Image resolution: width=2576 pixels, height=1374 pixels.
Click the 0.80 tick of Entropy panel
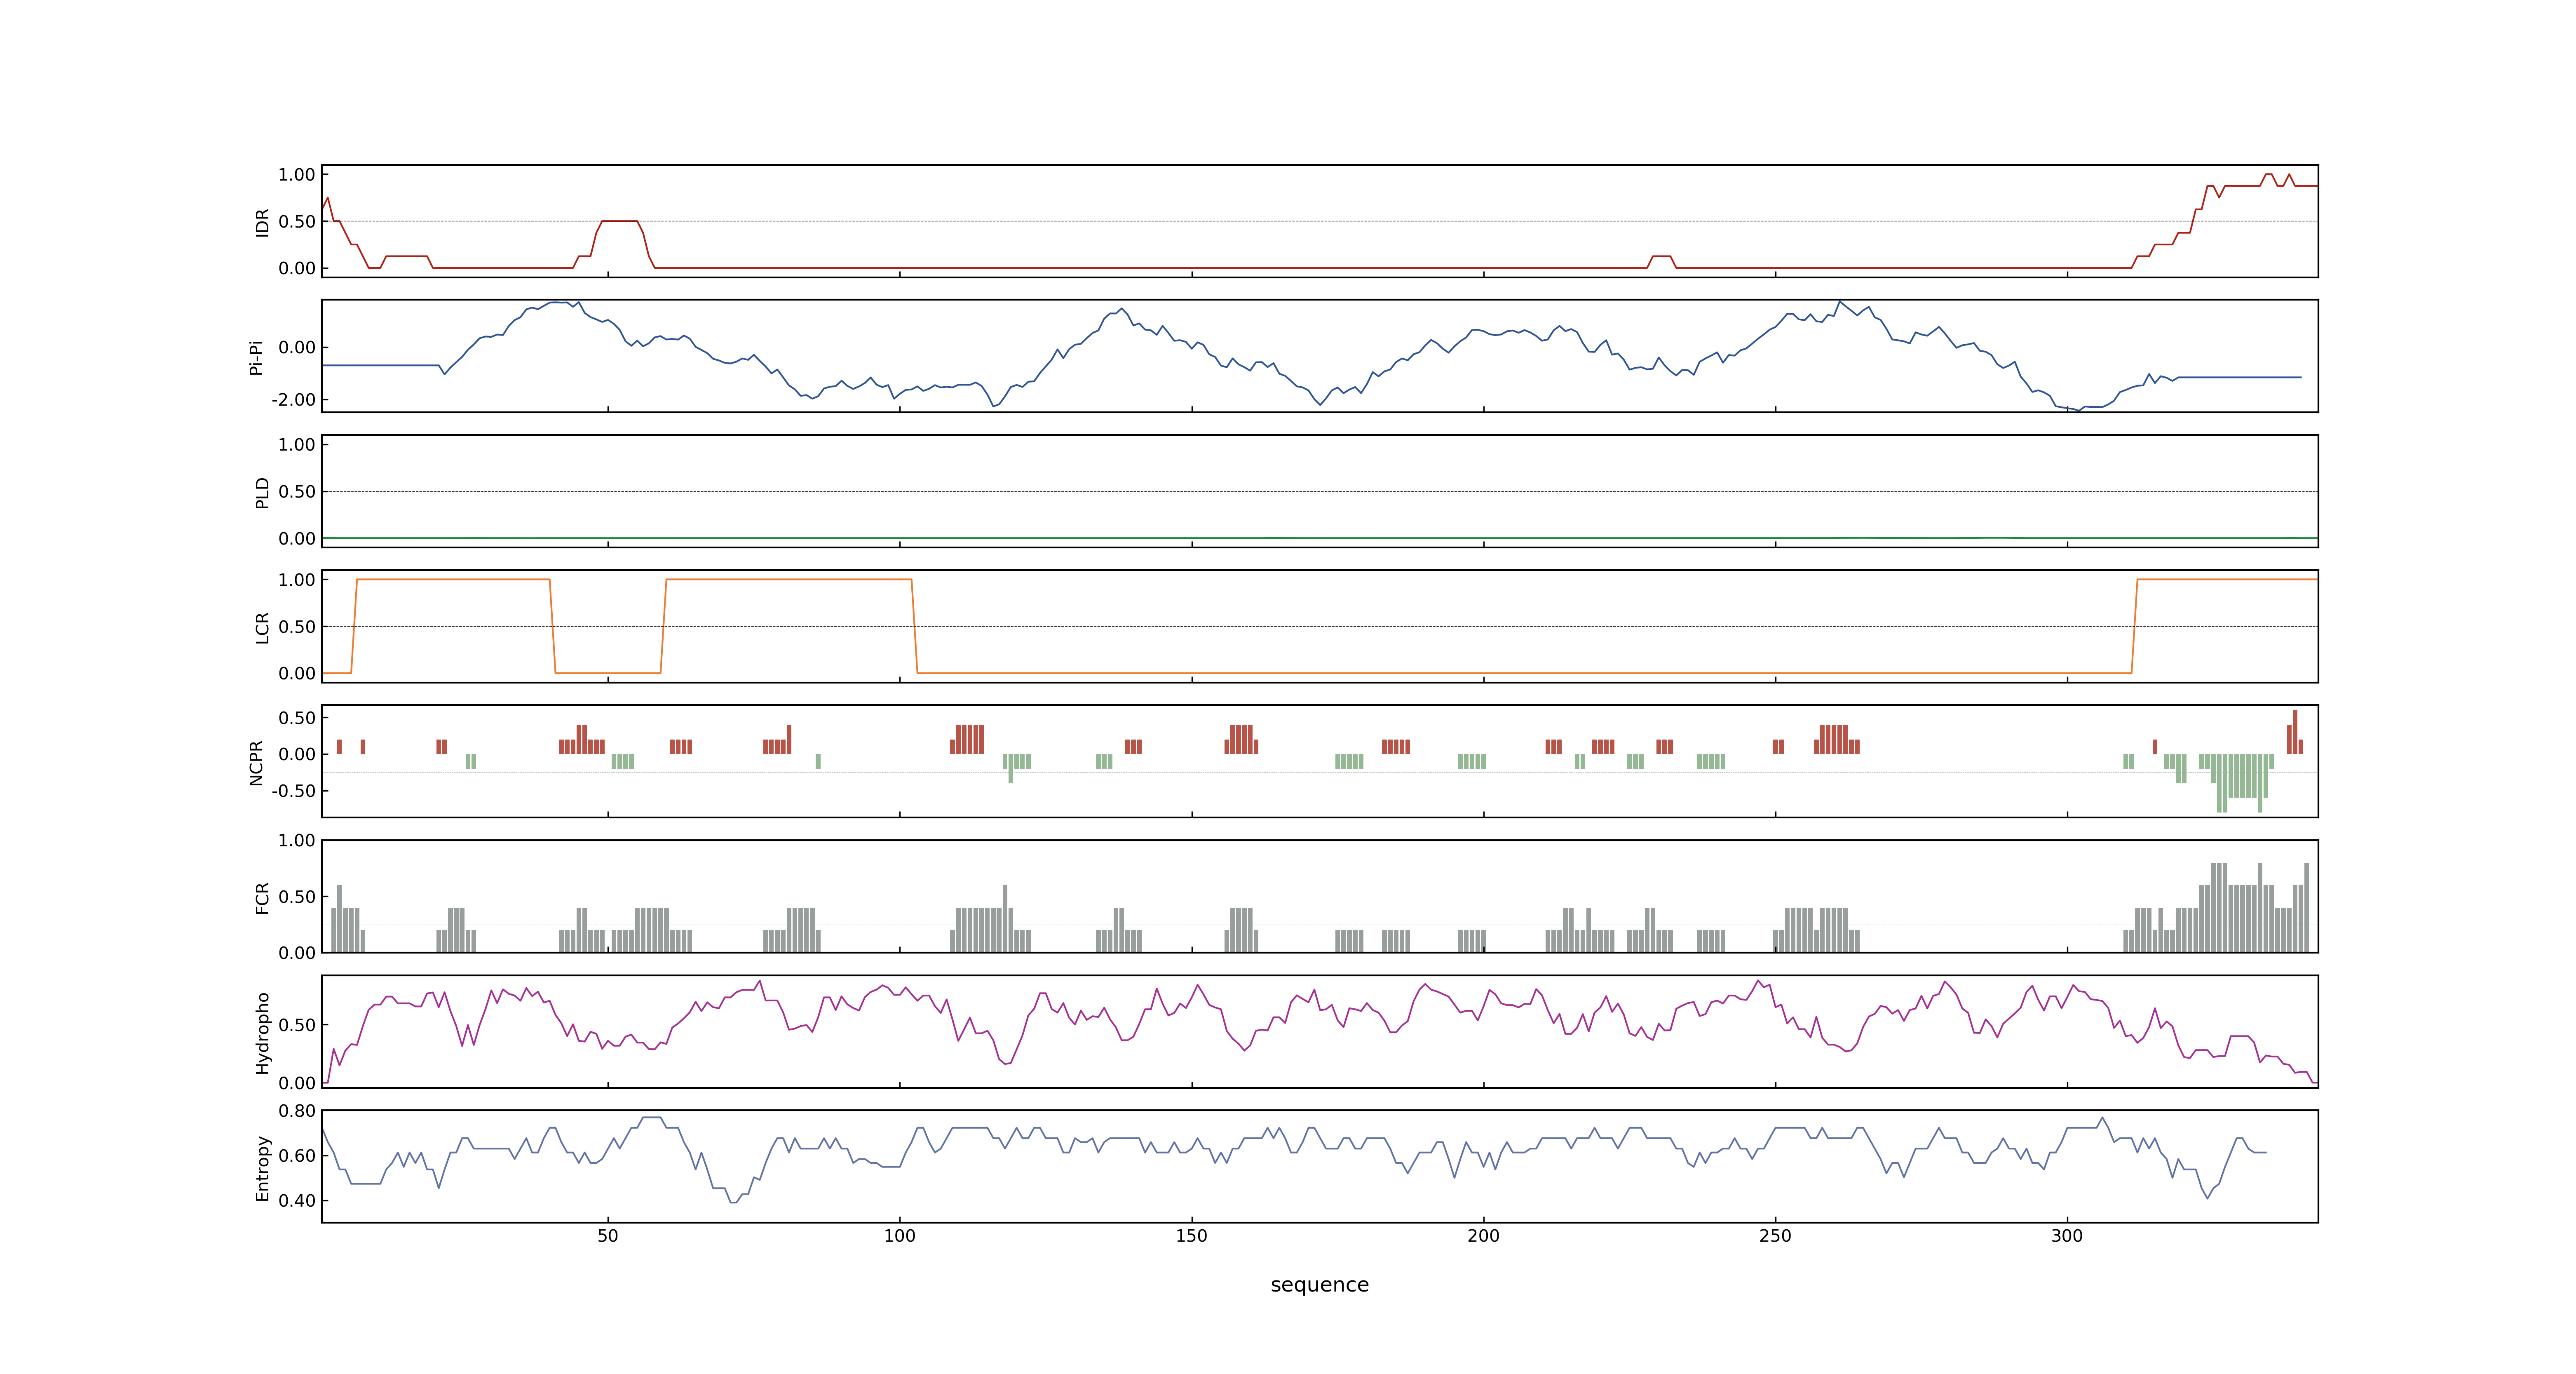click(x=297, y=1111)
